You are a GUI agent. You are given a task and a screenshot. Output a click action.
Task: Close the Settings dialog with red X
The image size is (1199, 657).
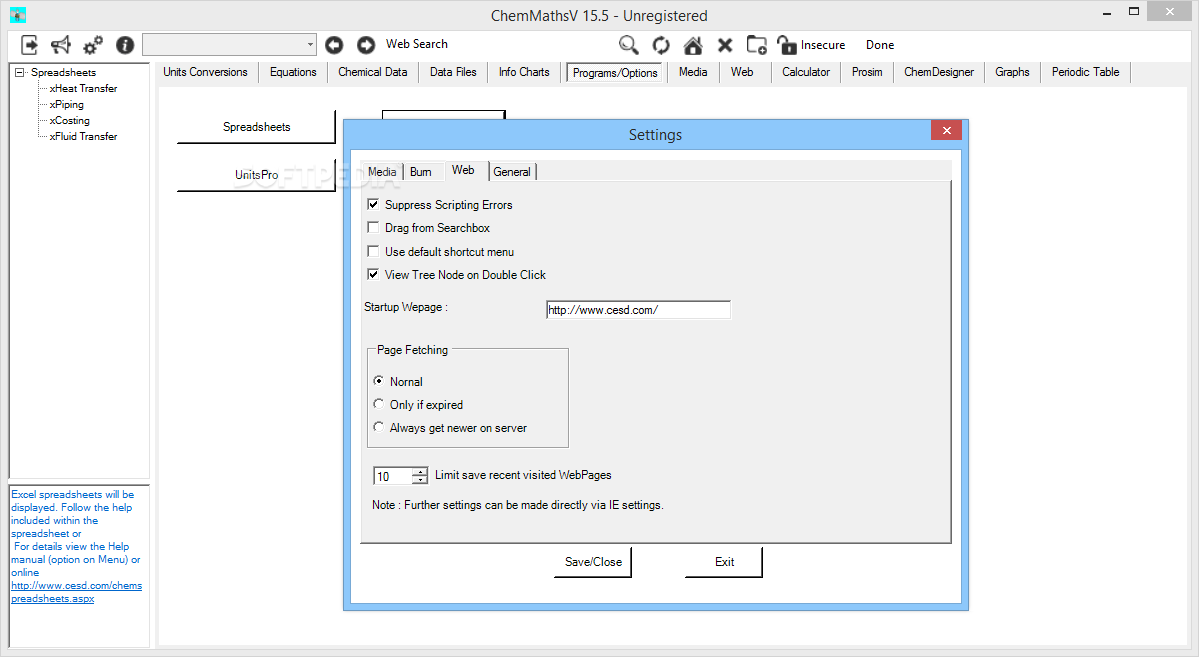[x=946, y=130]
